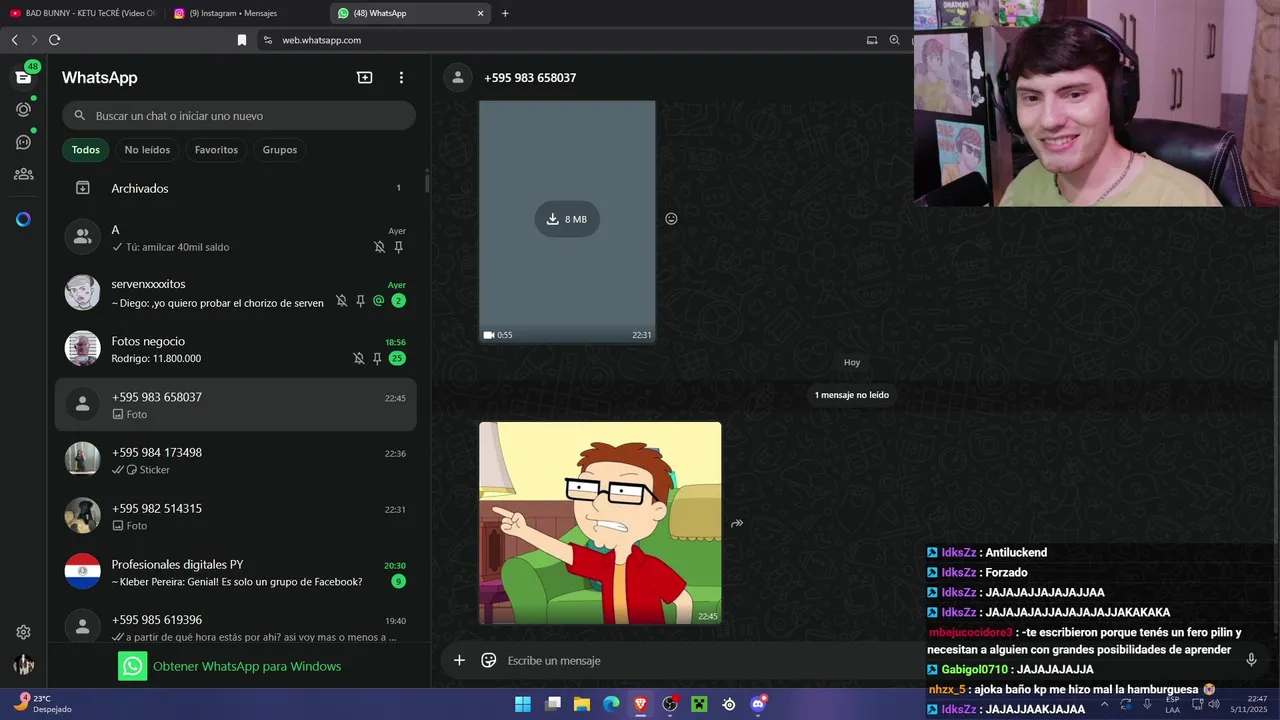Select the No leídos filter chip

pyautogui.click(x=147, y=150)
